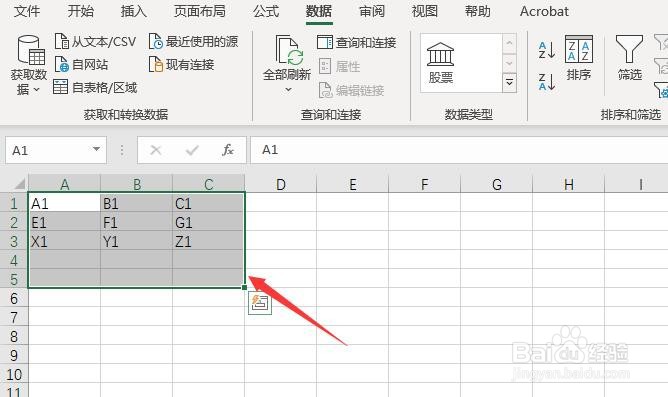Import data via 从文本/CSV
Image resolution: width=668 pixels, height=397 pixels.
click(95, 41)
